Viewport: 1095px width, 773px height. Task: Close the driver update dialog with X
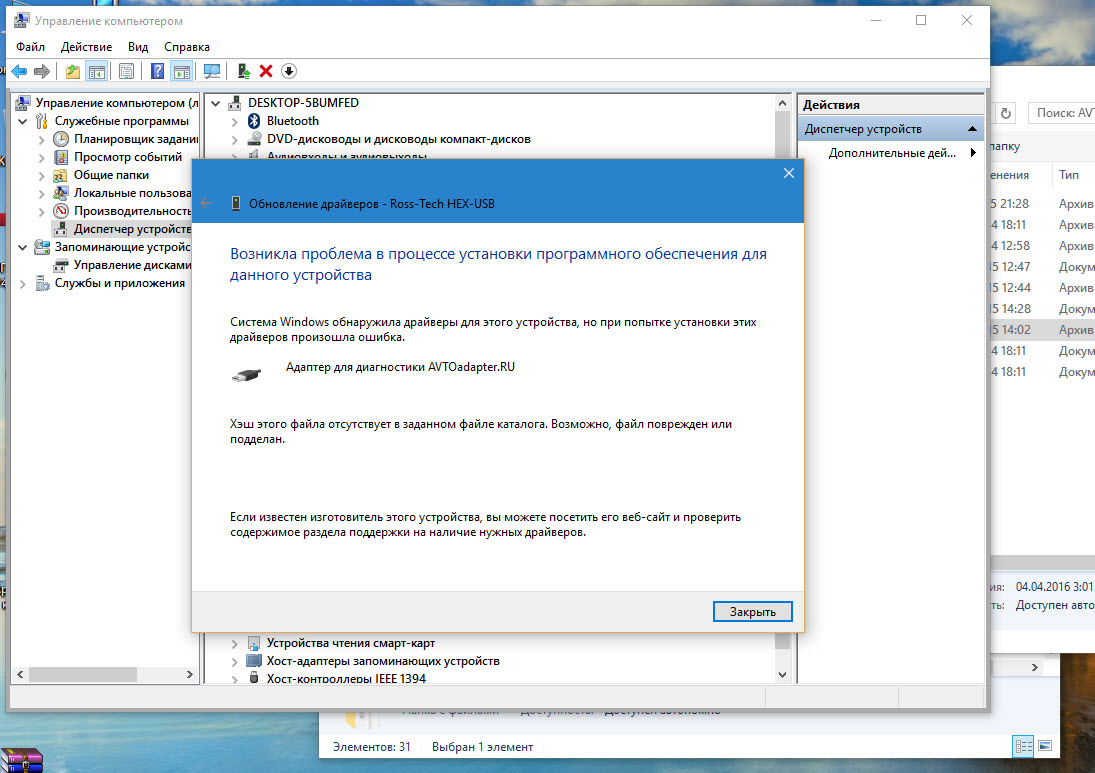tap(788, 173)
